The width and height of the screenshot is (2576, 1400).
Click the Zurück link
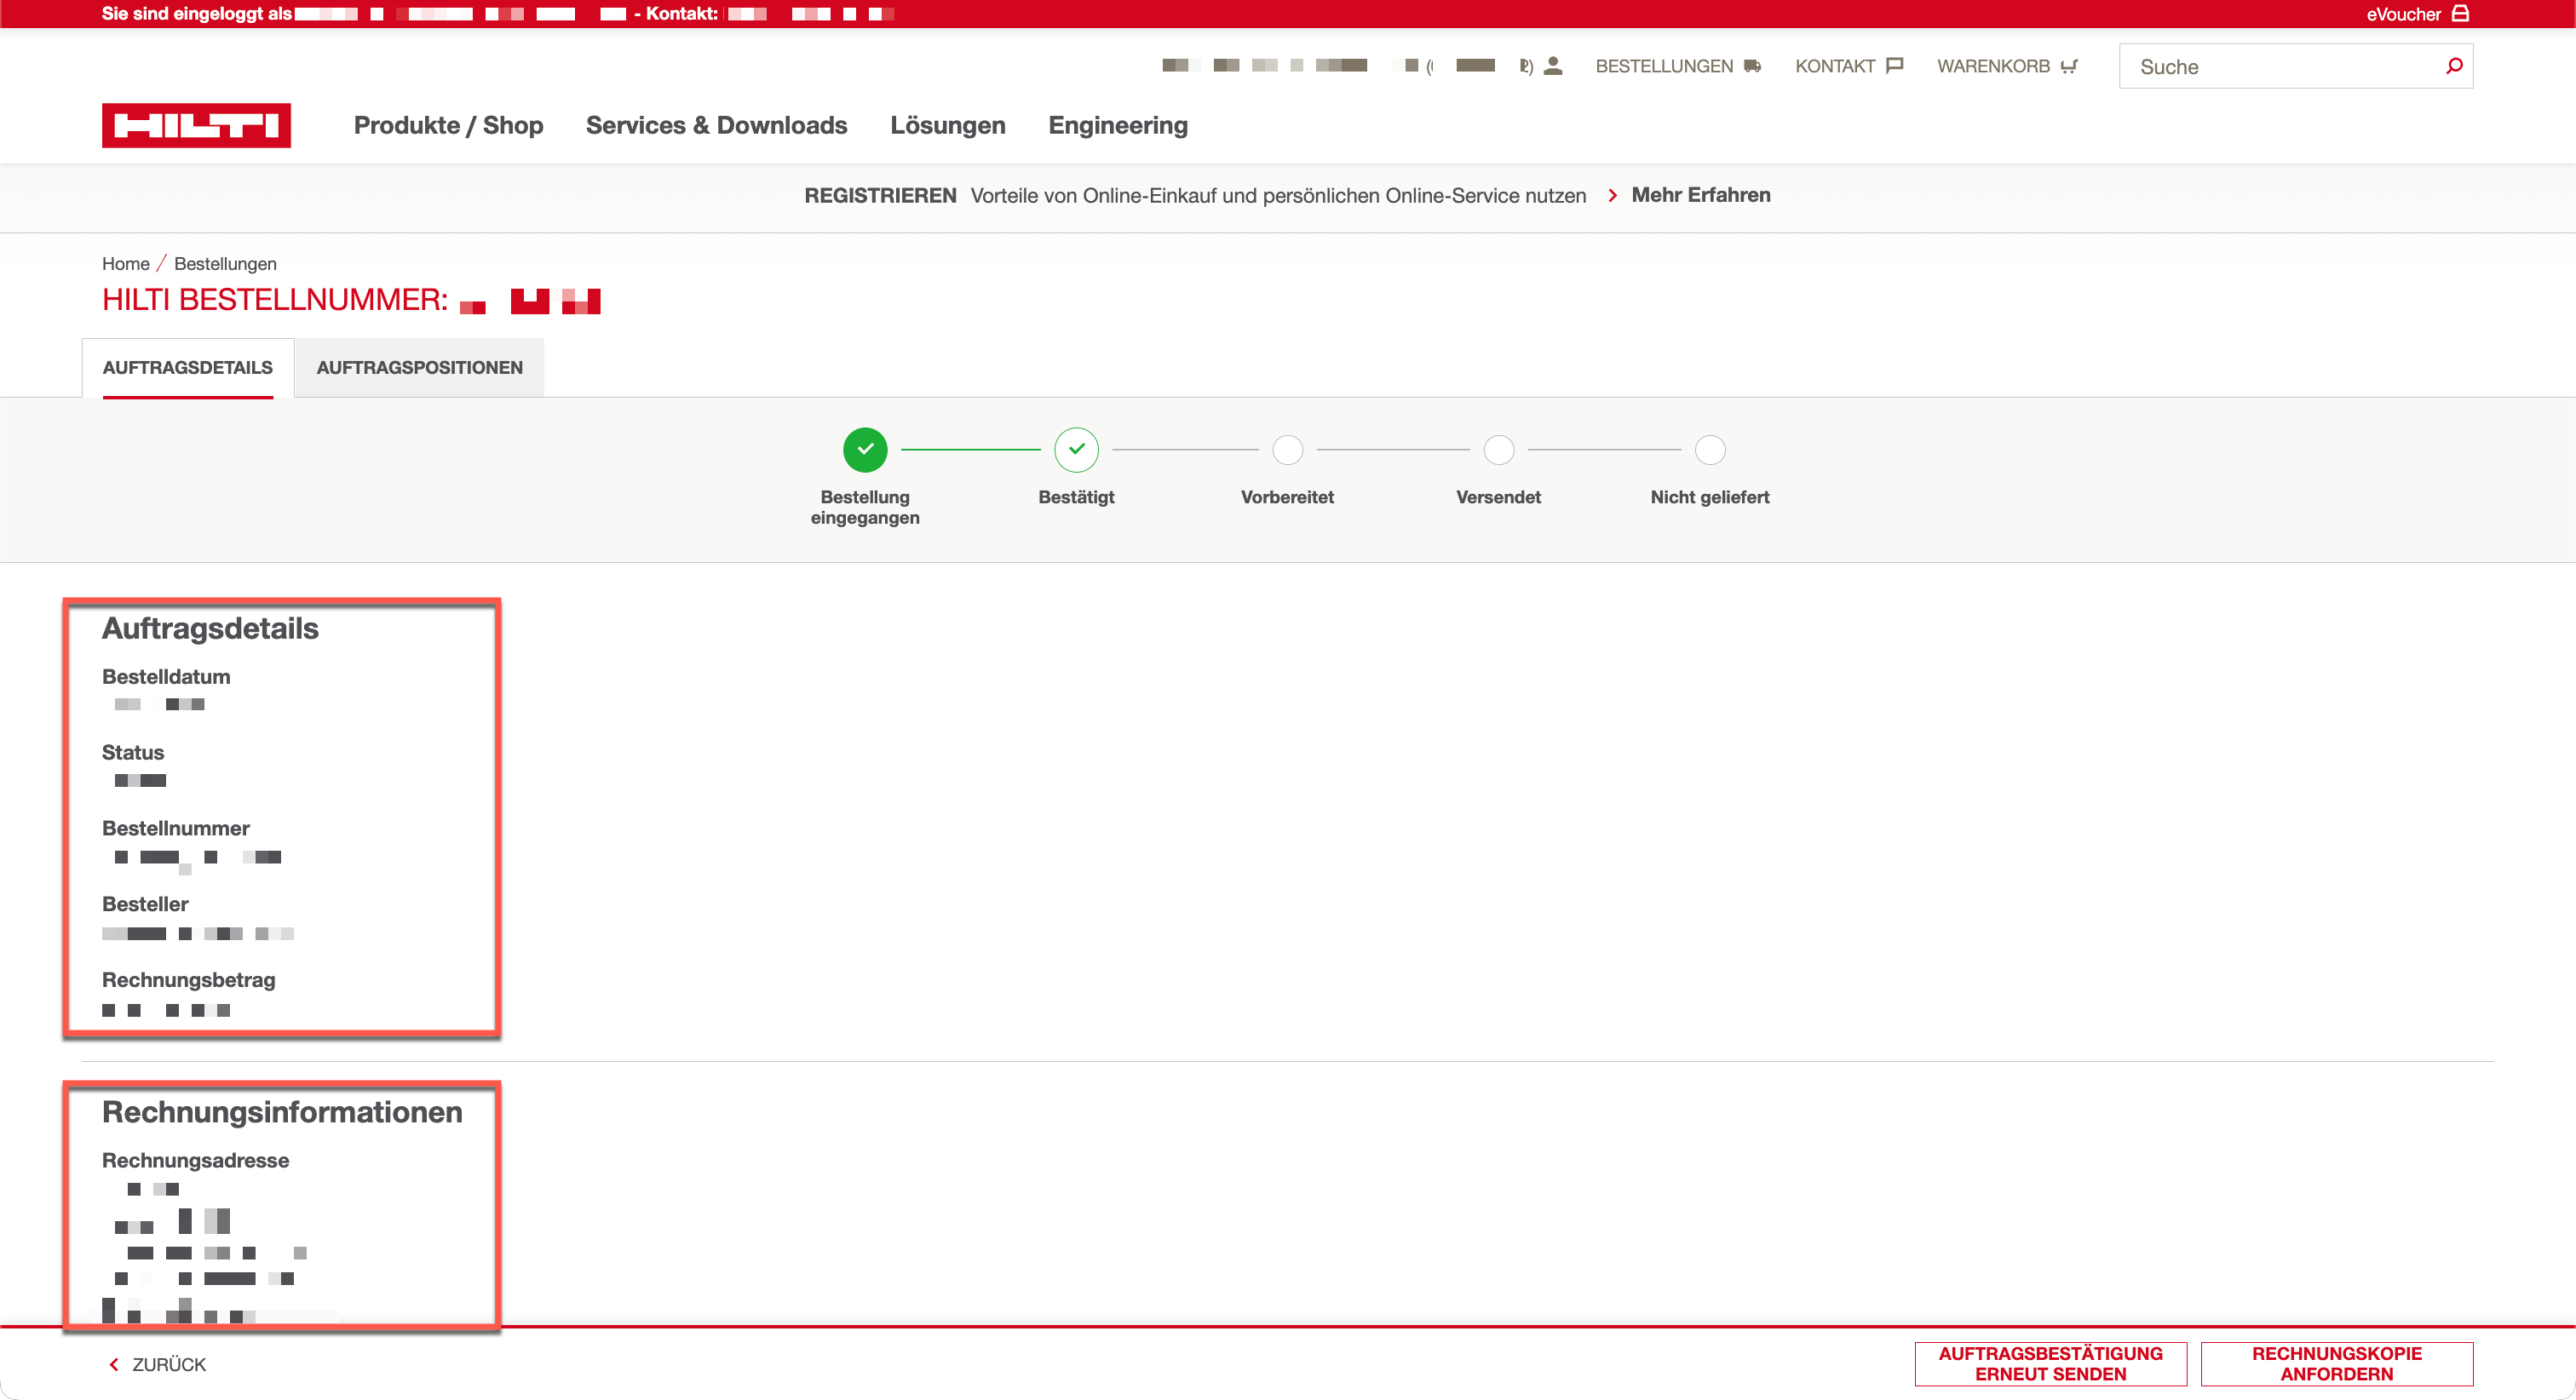tap(169, 1364)
